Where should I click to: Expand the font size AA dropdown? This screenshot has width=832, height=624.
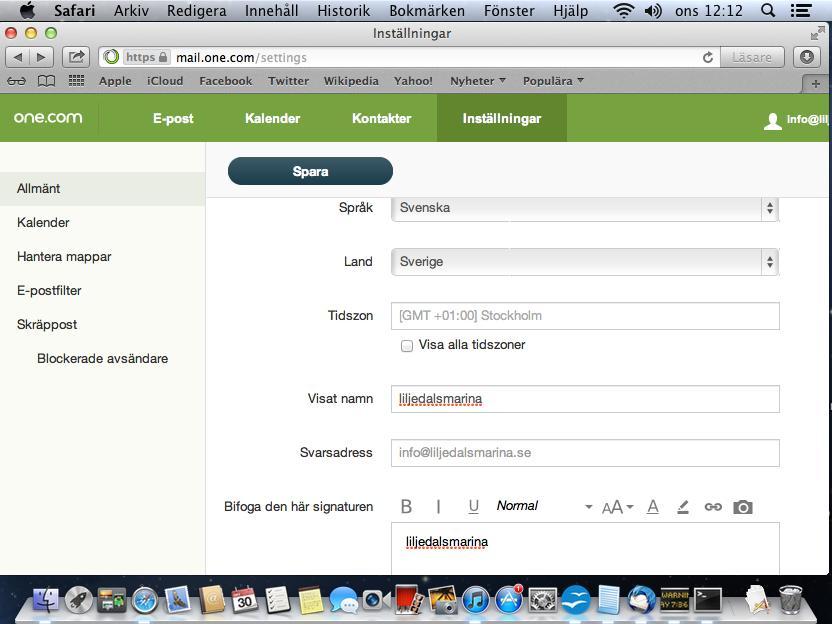pos(617,507)
